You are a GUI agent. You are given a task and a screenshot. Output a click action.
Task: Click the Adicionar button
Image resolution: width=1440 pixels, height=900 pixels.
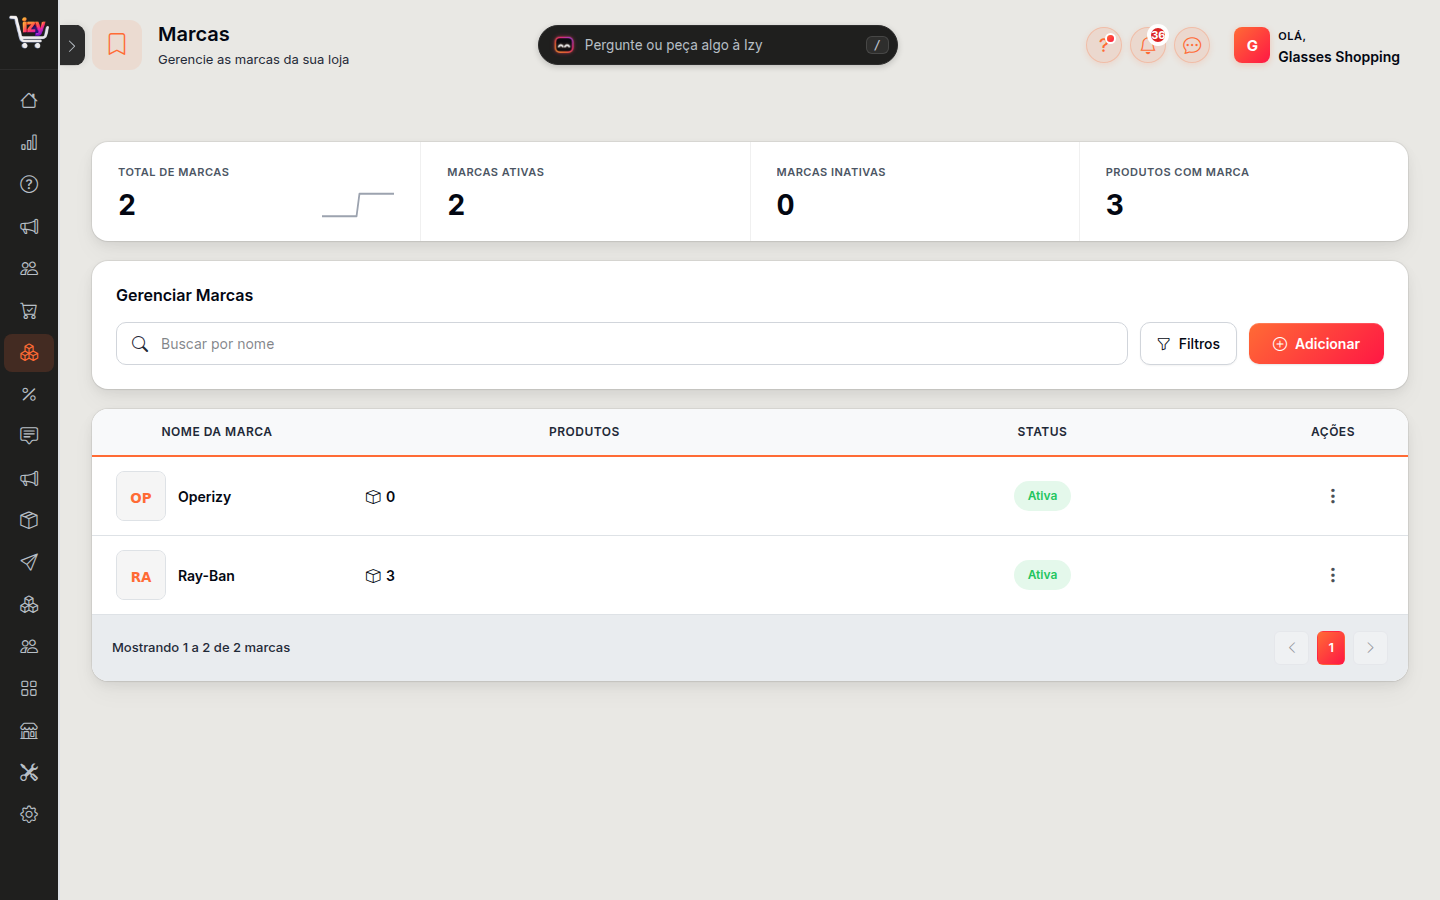pos(1316,344)
